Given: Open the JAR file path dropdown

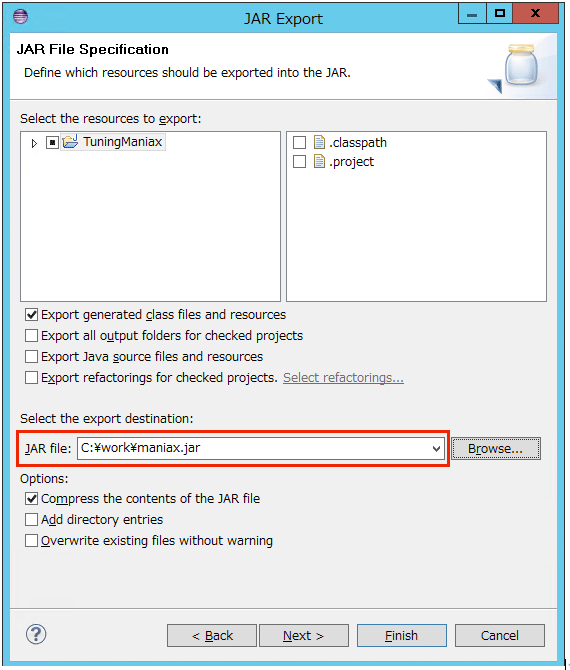Looking at the screenshot, I should click(x=436, y=449).
